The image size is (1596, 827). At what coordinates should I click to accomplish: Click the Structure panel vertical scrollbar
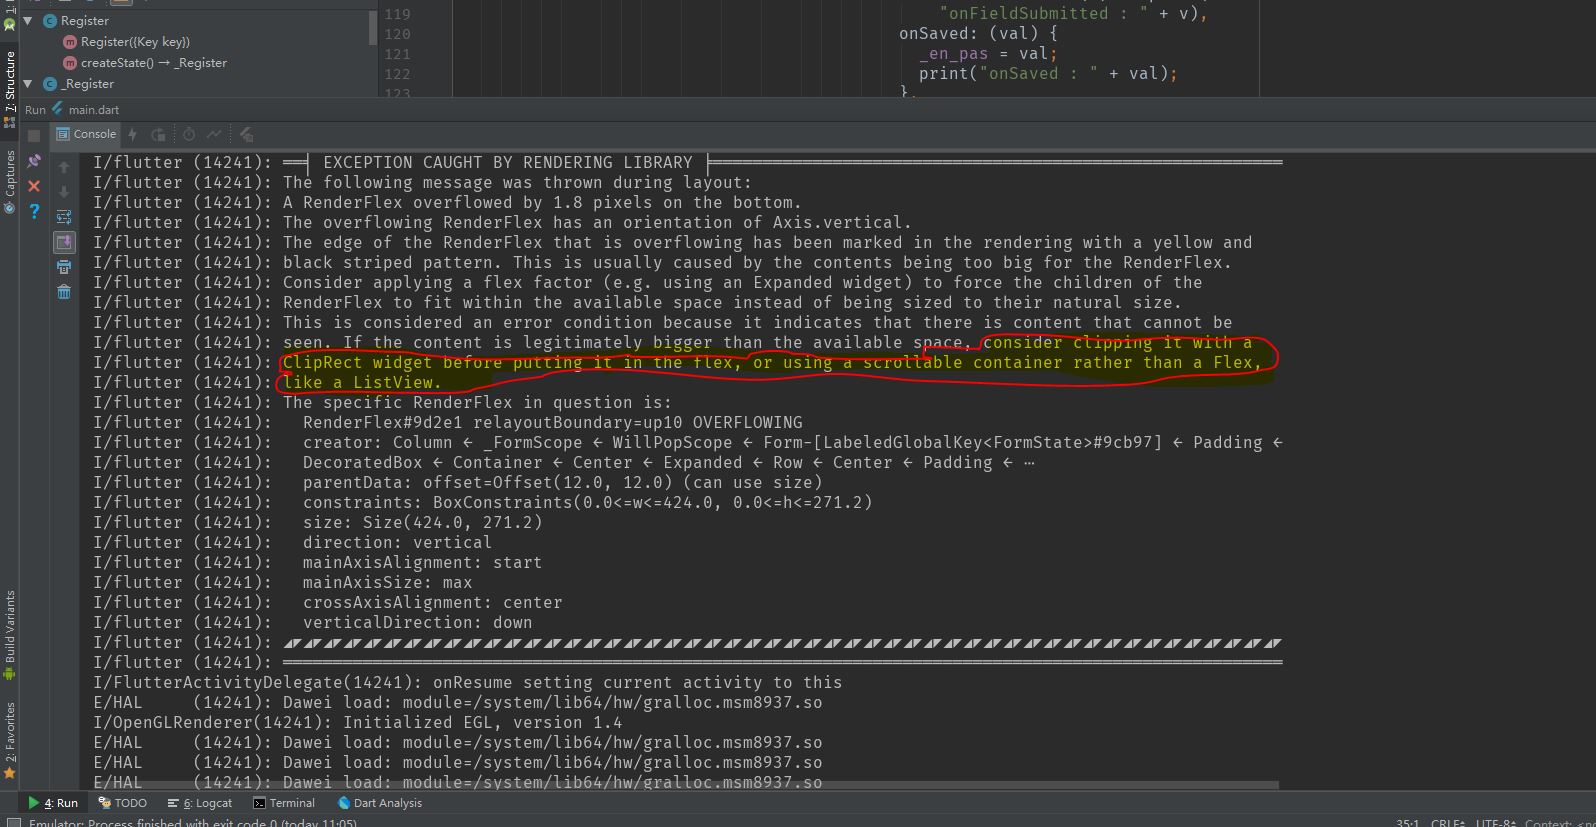point(374,27)
